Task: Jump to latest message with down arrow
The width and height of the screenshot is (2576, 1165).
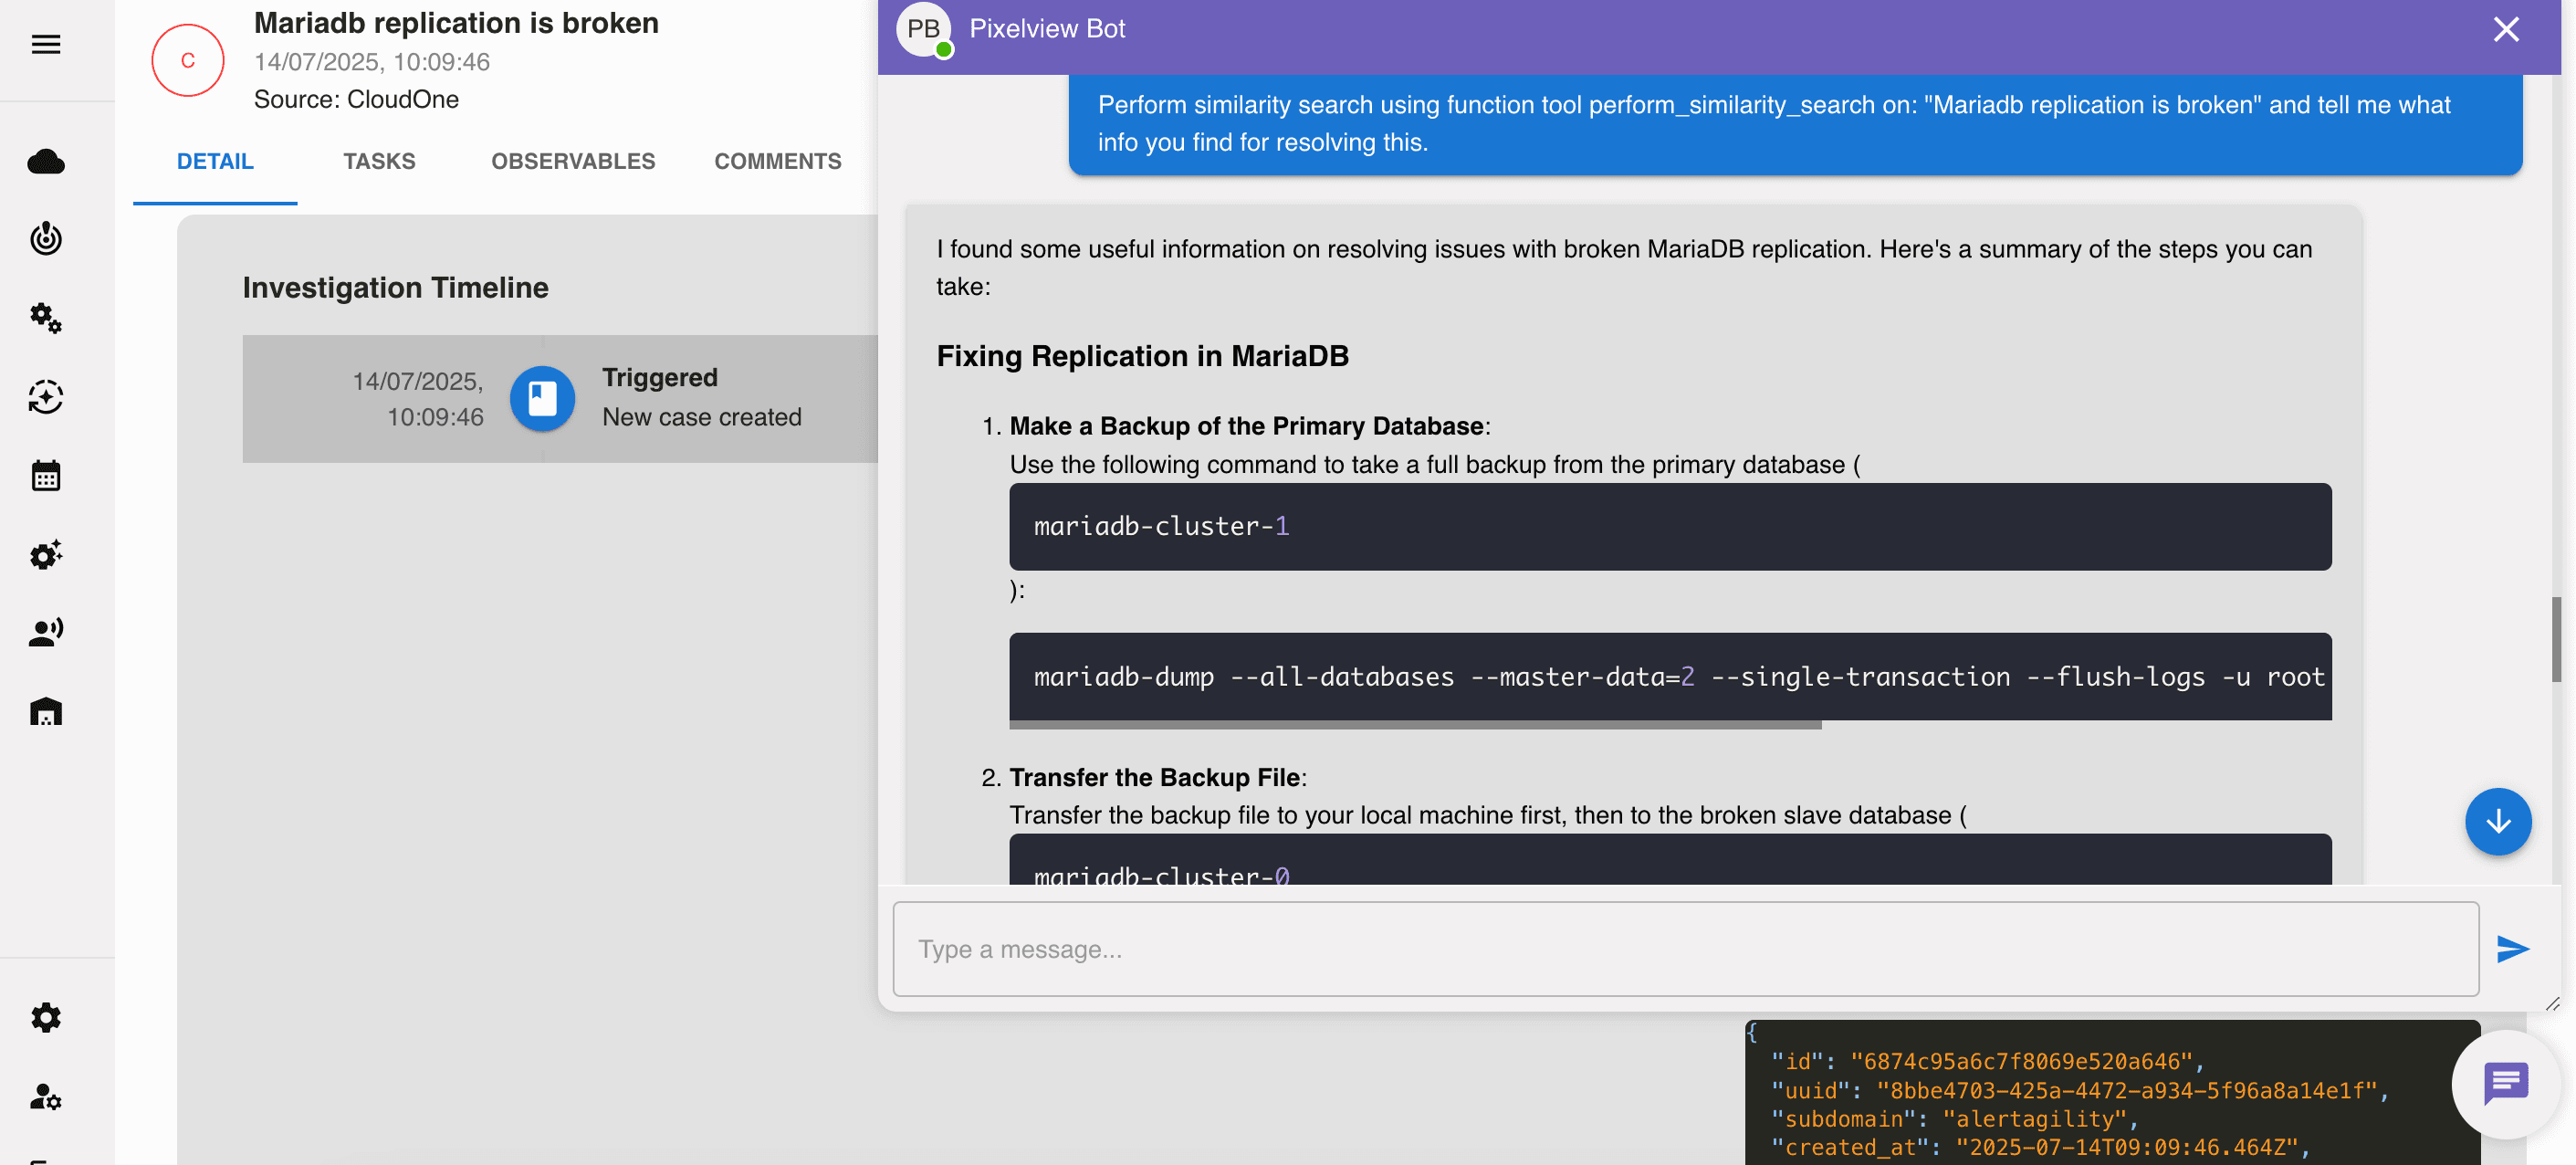Action: click(2498, 822)
